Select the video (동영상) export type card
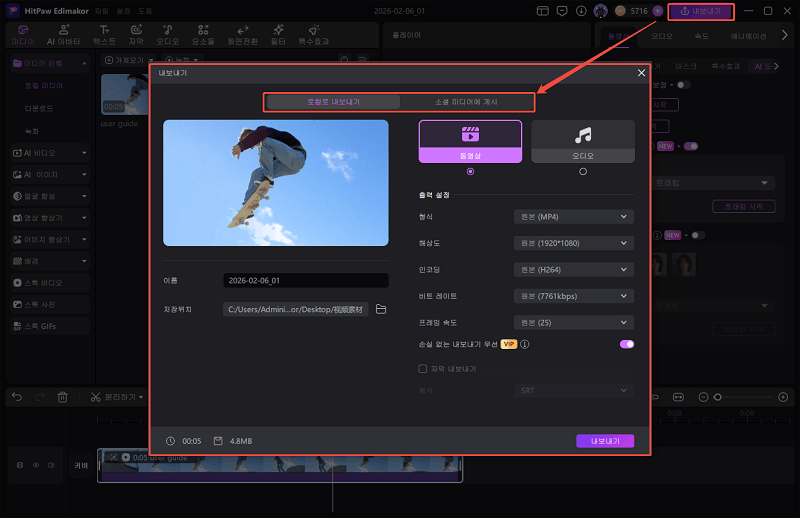This screenshot has height=518, width=800. 470,141
